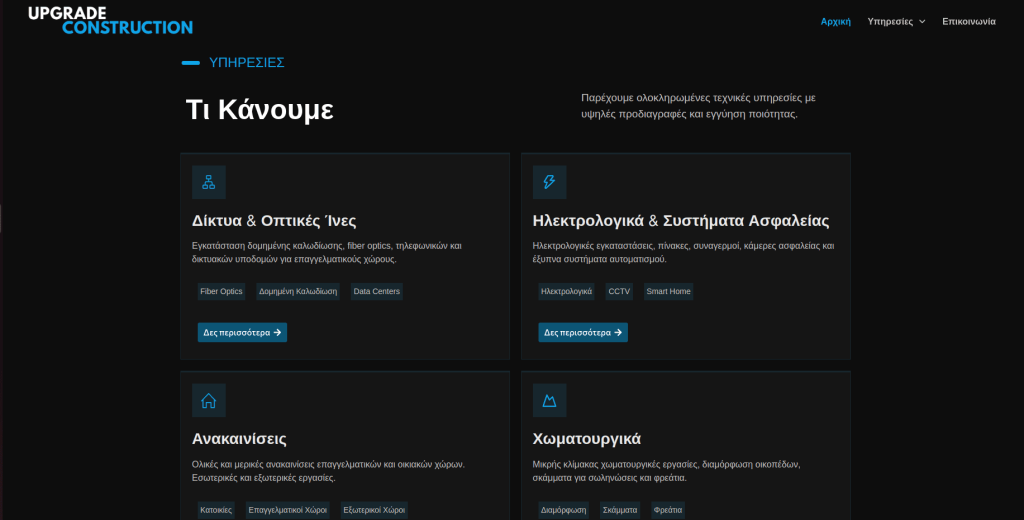Click the CCTV tag
Screen dimensions: 1024x520
(x=619, y=292)
